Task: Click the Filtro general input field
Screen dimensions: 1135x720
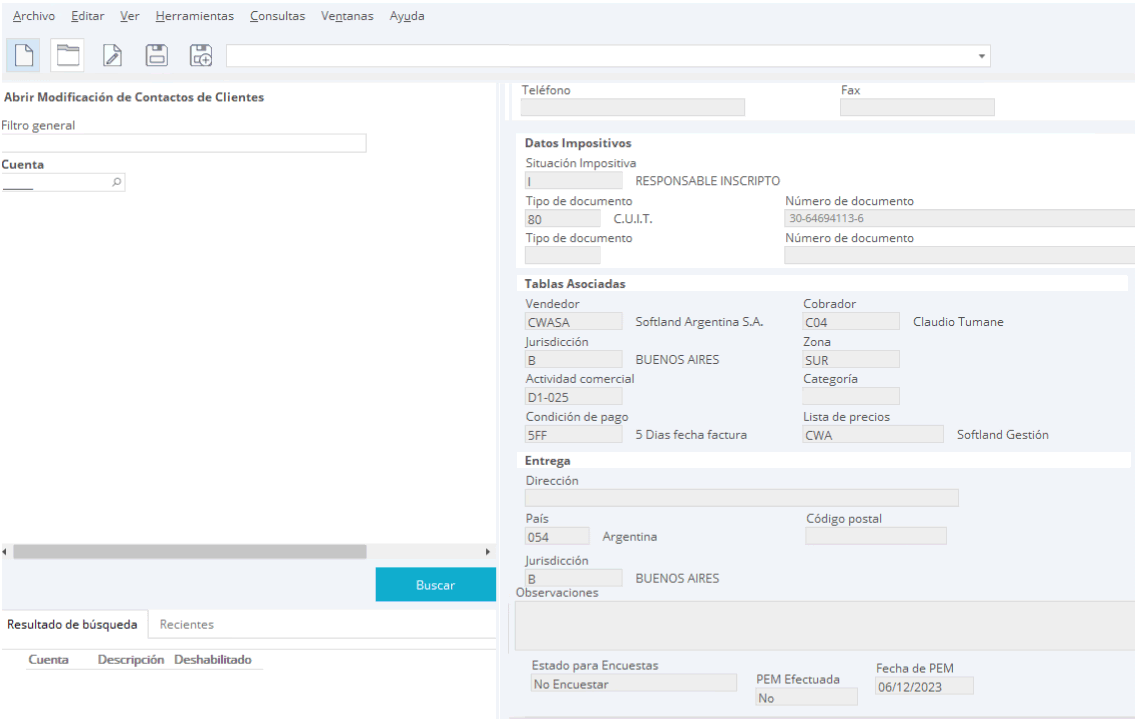Action: (x=184, y=144)
